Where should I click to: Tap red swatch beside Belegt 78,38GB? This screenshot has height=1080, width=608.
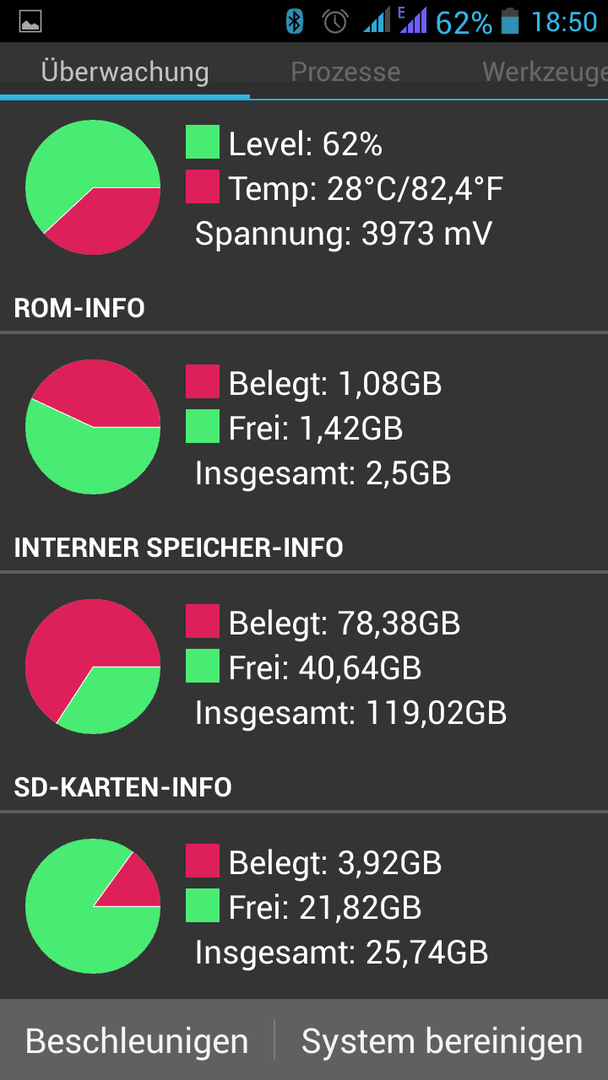(x=202, y=621)
